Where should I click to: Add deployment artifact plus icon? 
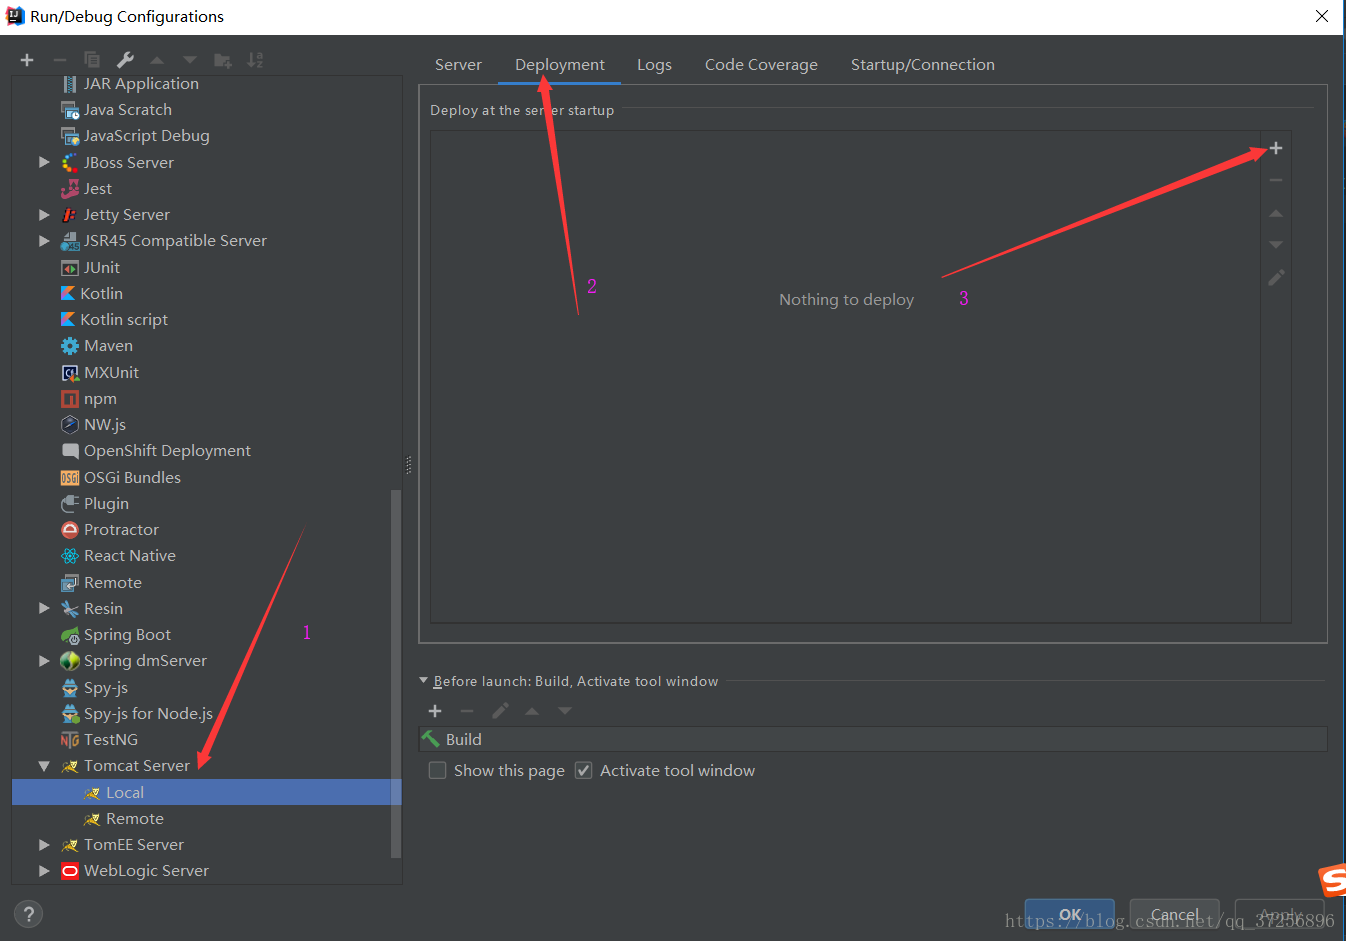point(1275,148)
